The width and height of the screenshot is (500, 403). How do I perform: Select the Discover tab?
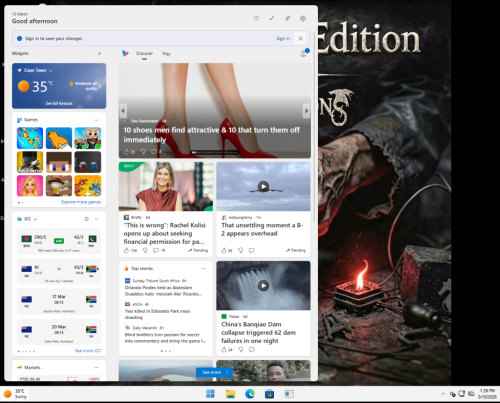click(144, 53)
